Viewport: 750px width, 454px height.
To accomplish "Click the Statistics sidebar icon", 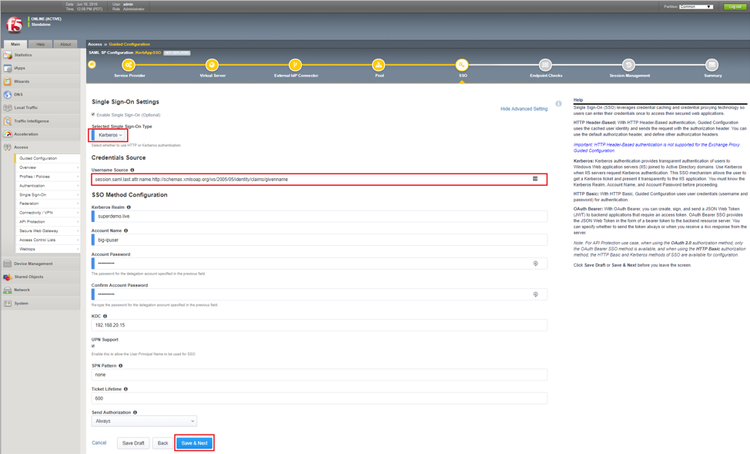I will click(8, 55).
